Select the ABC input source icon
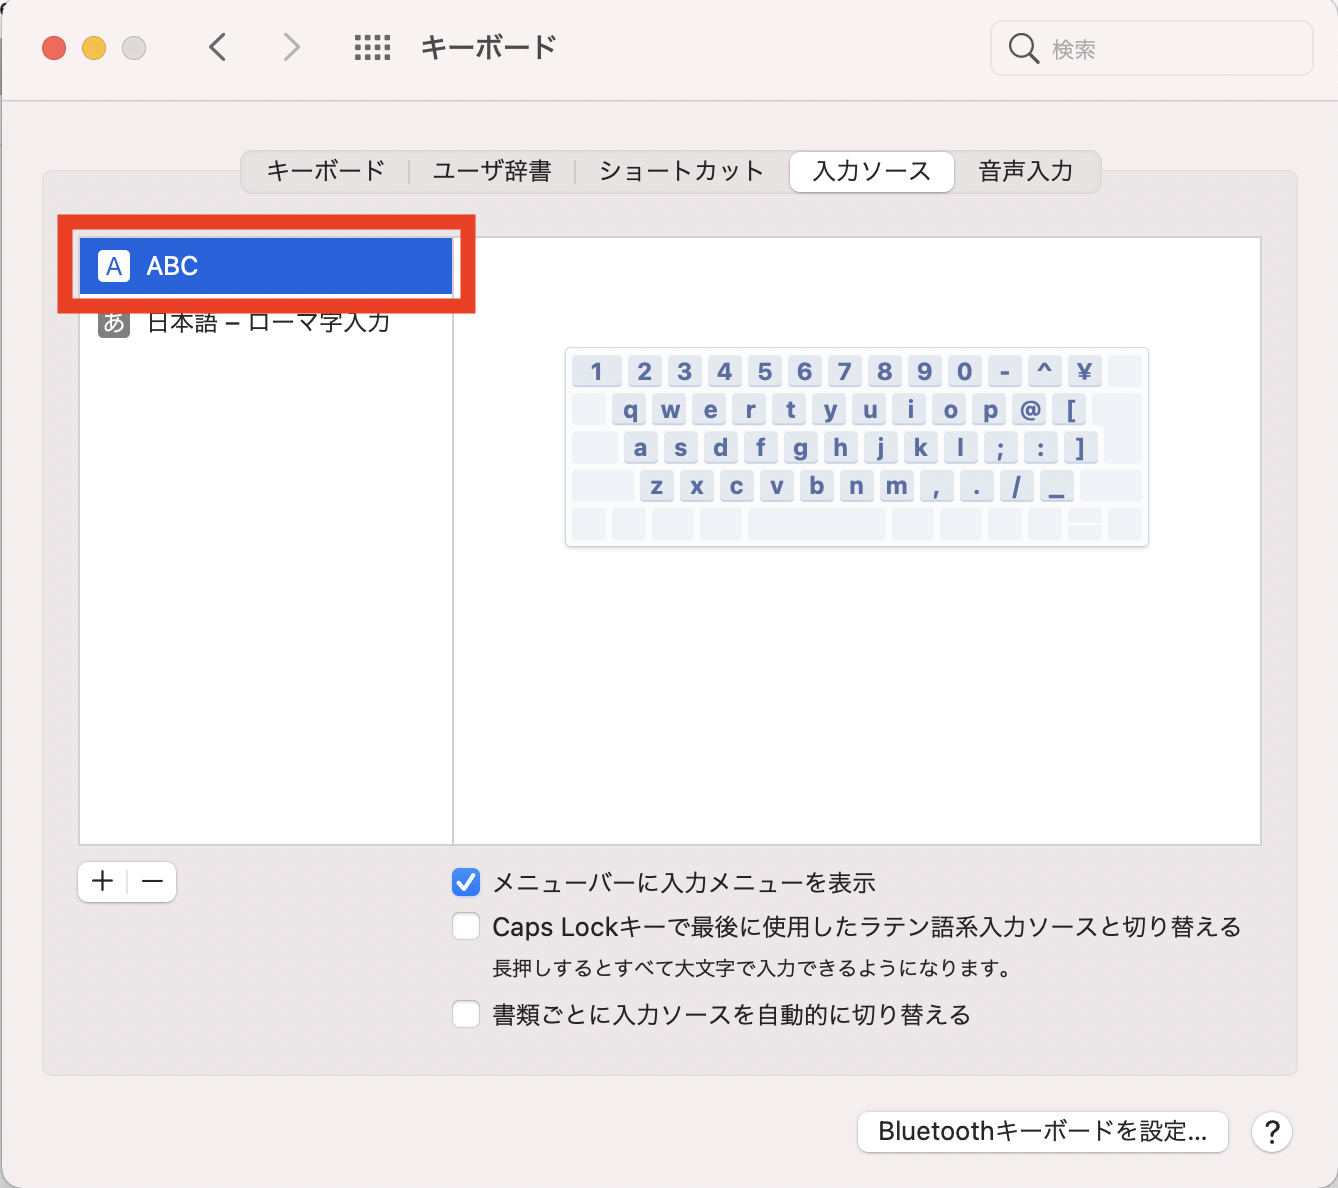Screen dimensions: 1338x1188 coord(114,266)
